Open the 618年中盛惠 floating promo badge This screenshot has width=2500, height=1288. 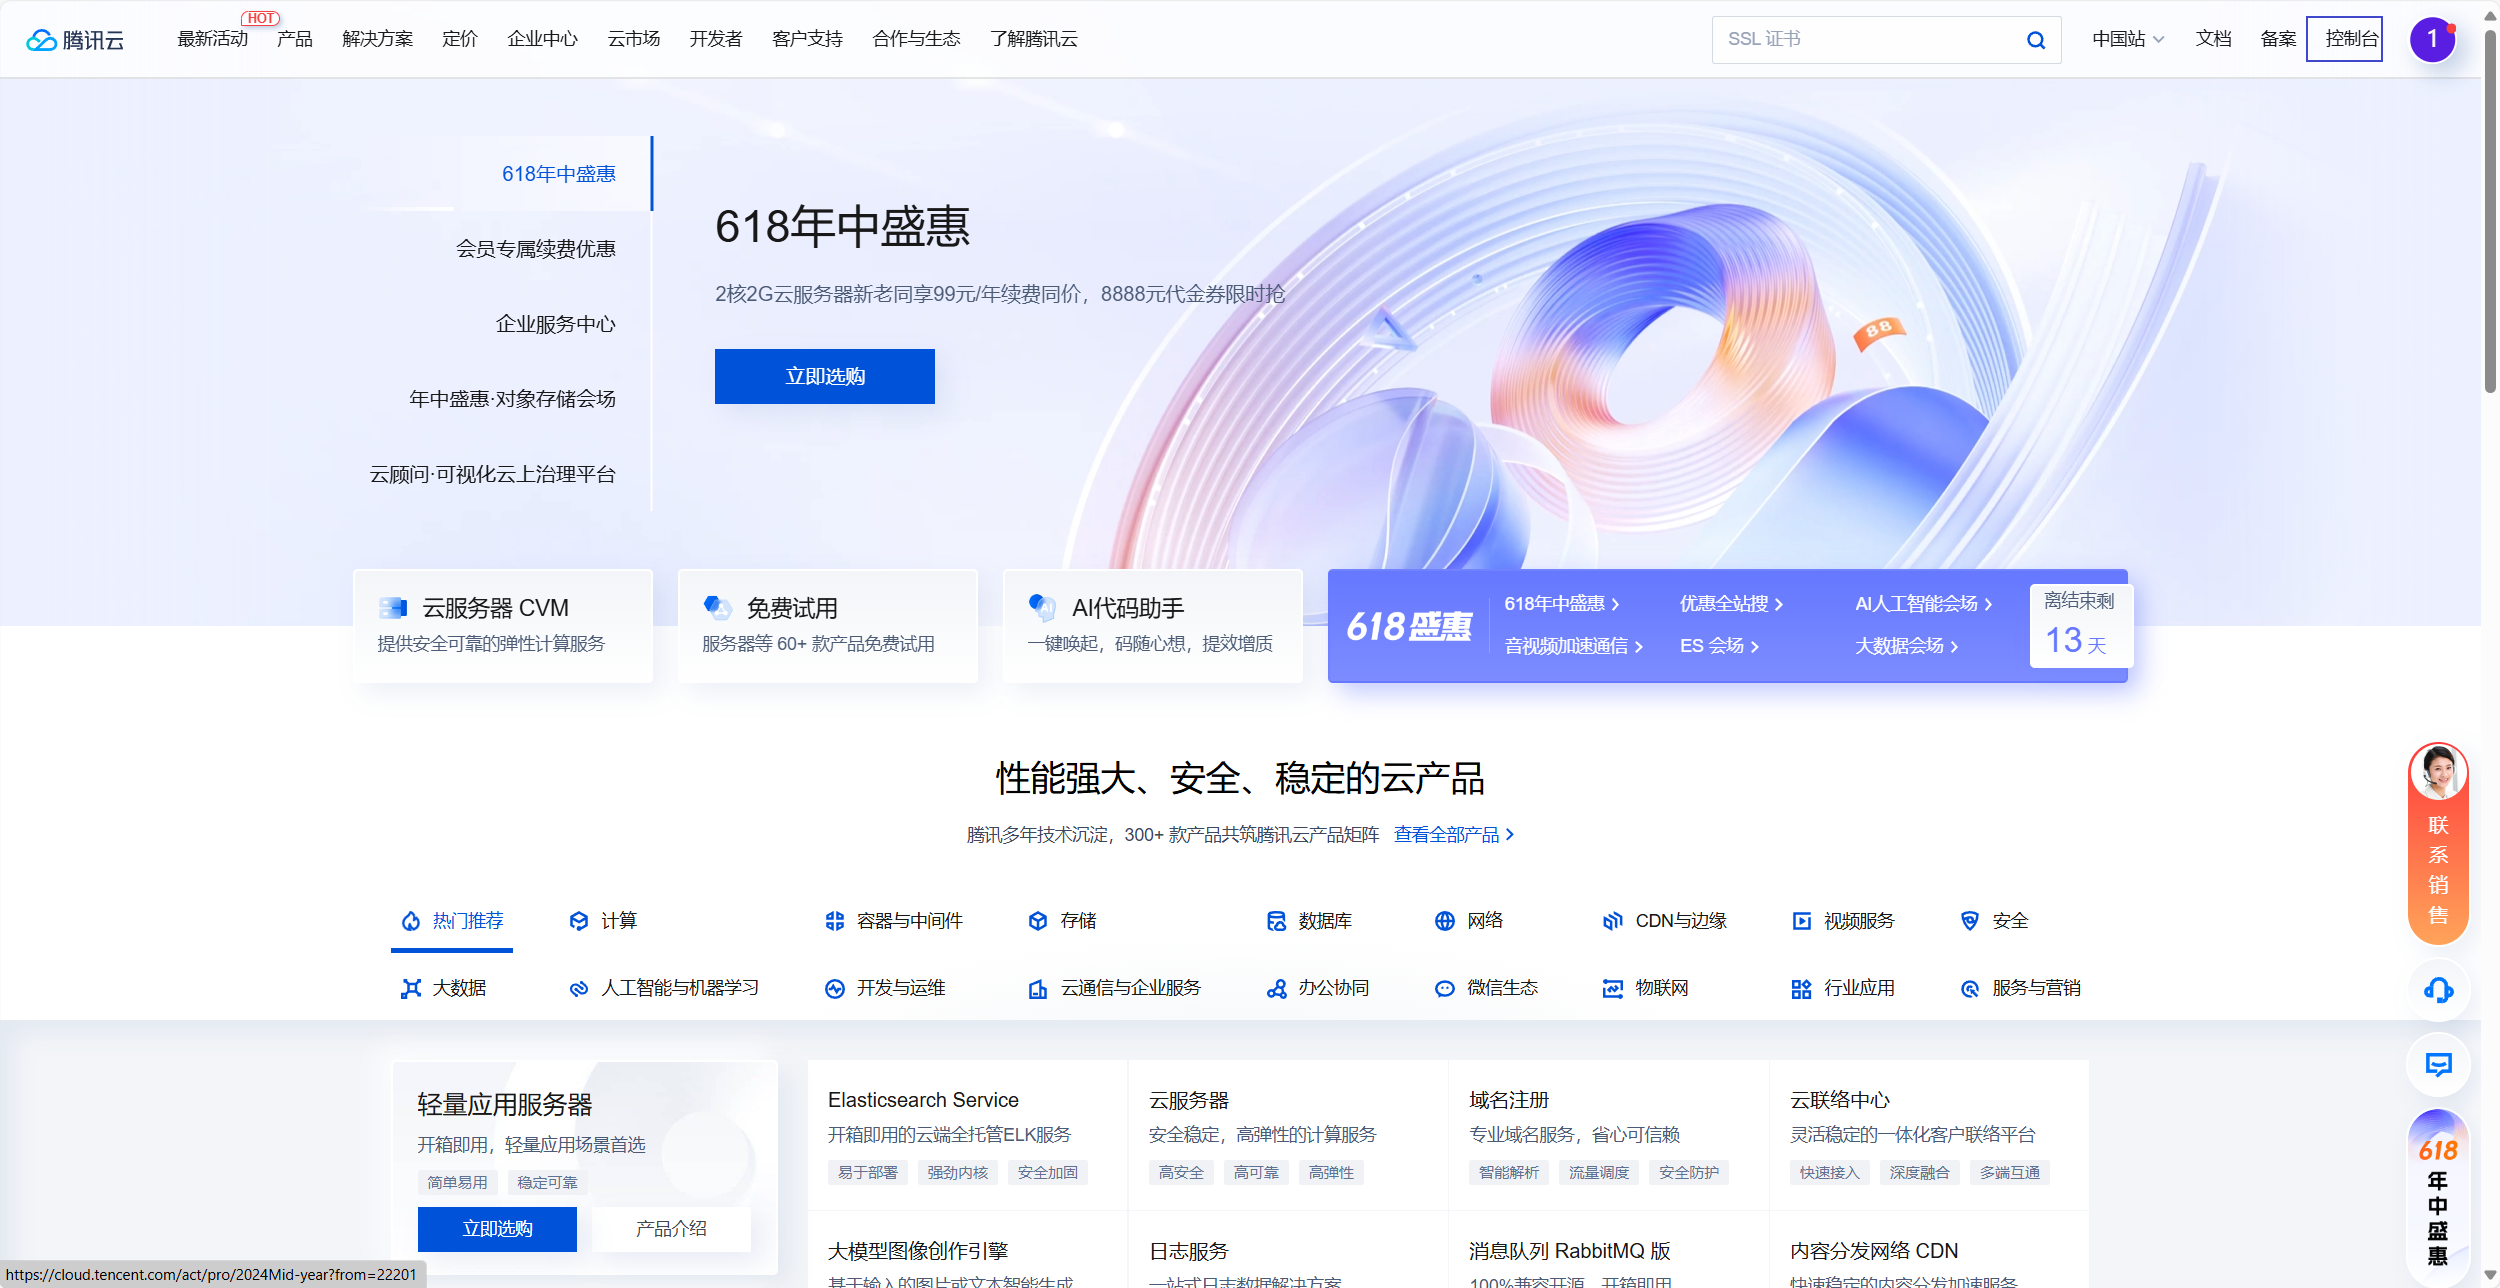(x=2438, y=1196)
